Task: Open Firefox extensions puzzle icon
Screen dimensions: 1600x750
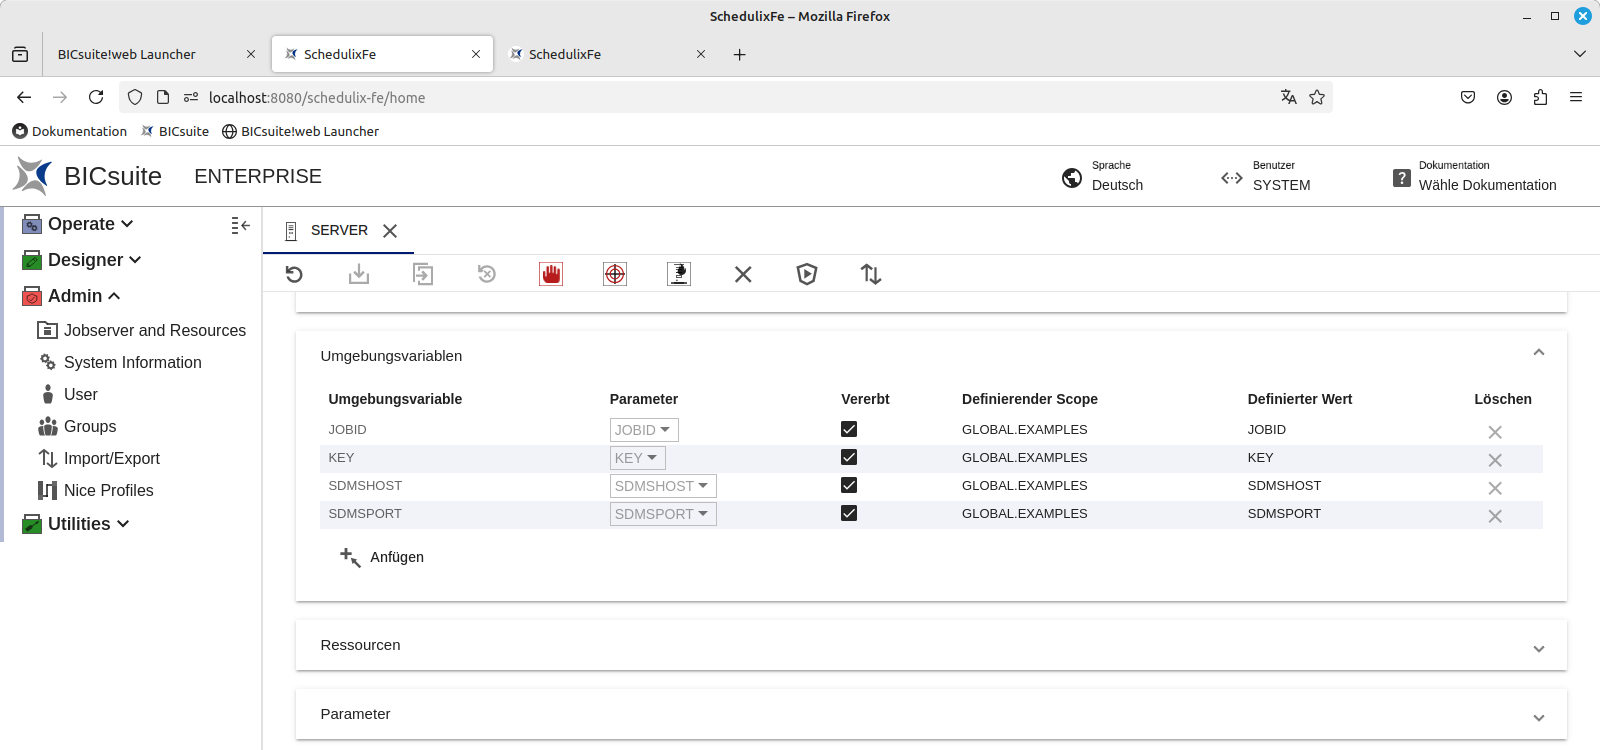Action: (1540, 97)
